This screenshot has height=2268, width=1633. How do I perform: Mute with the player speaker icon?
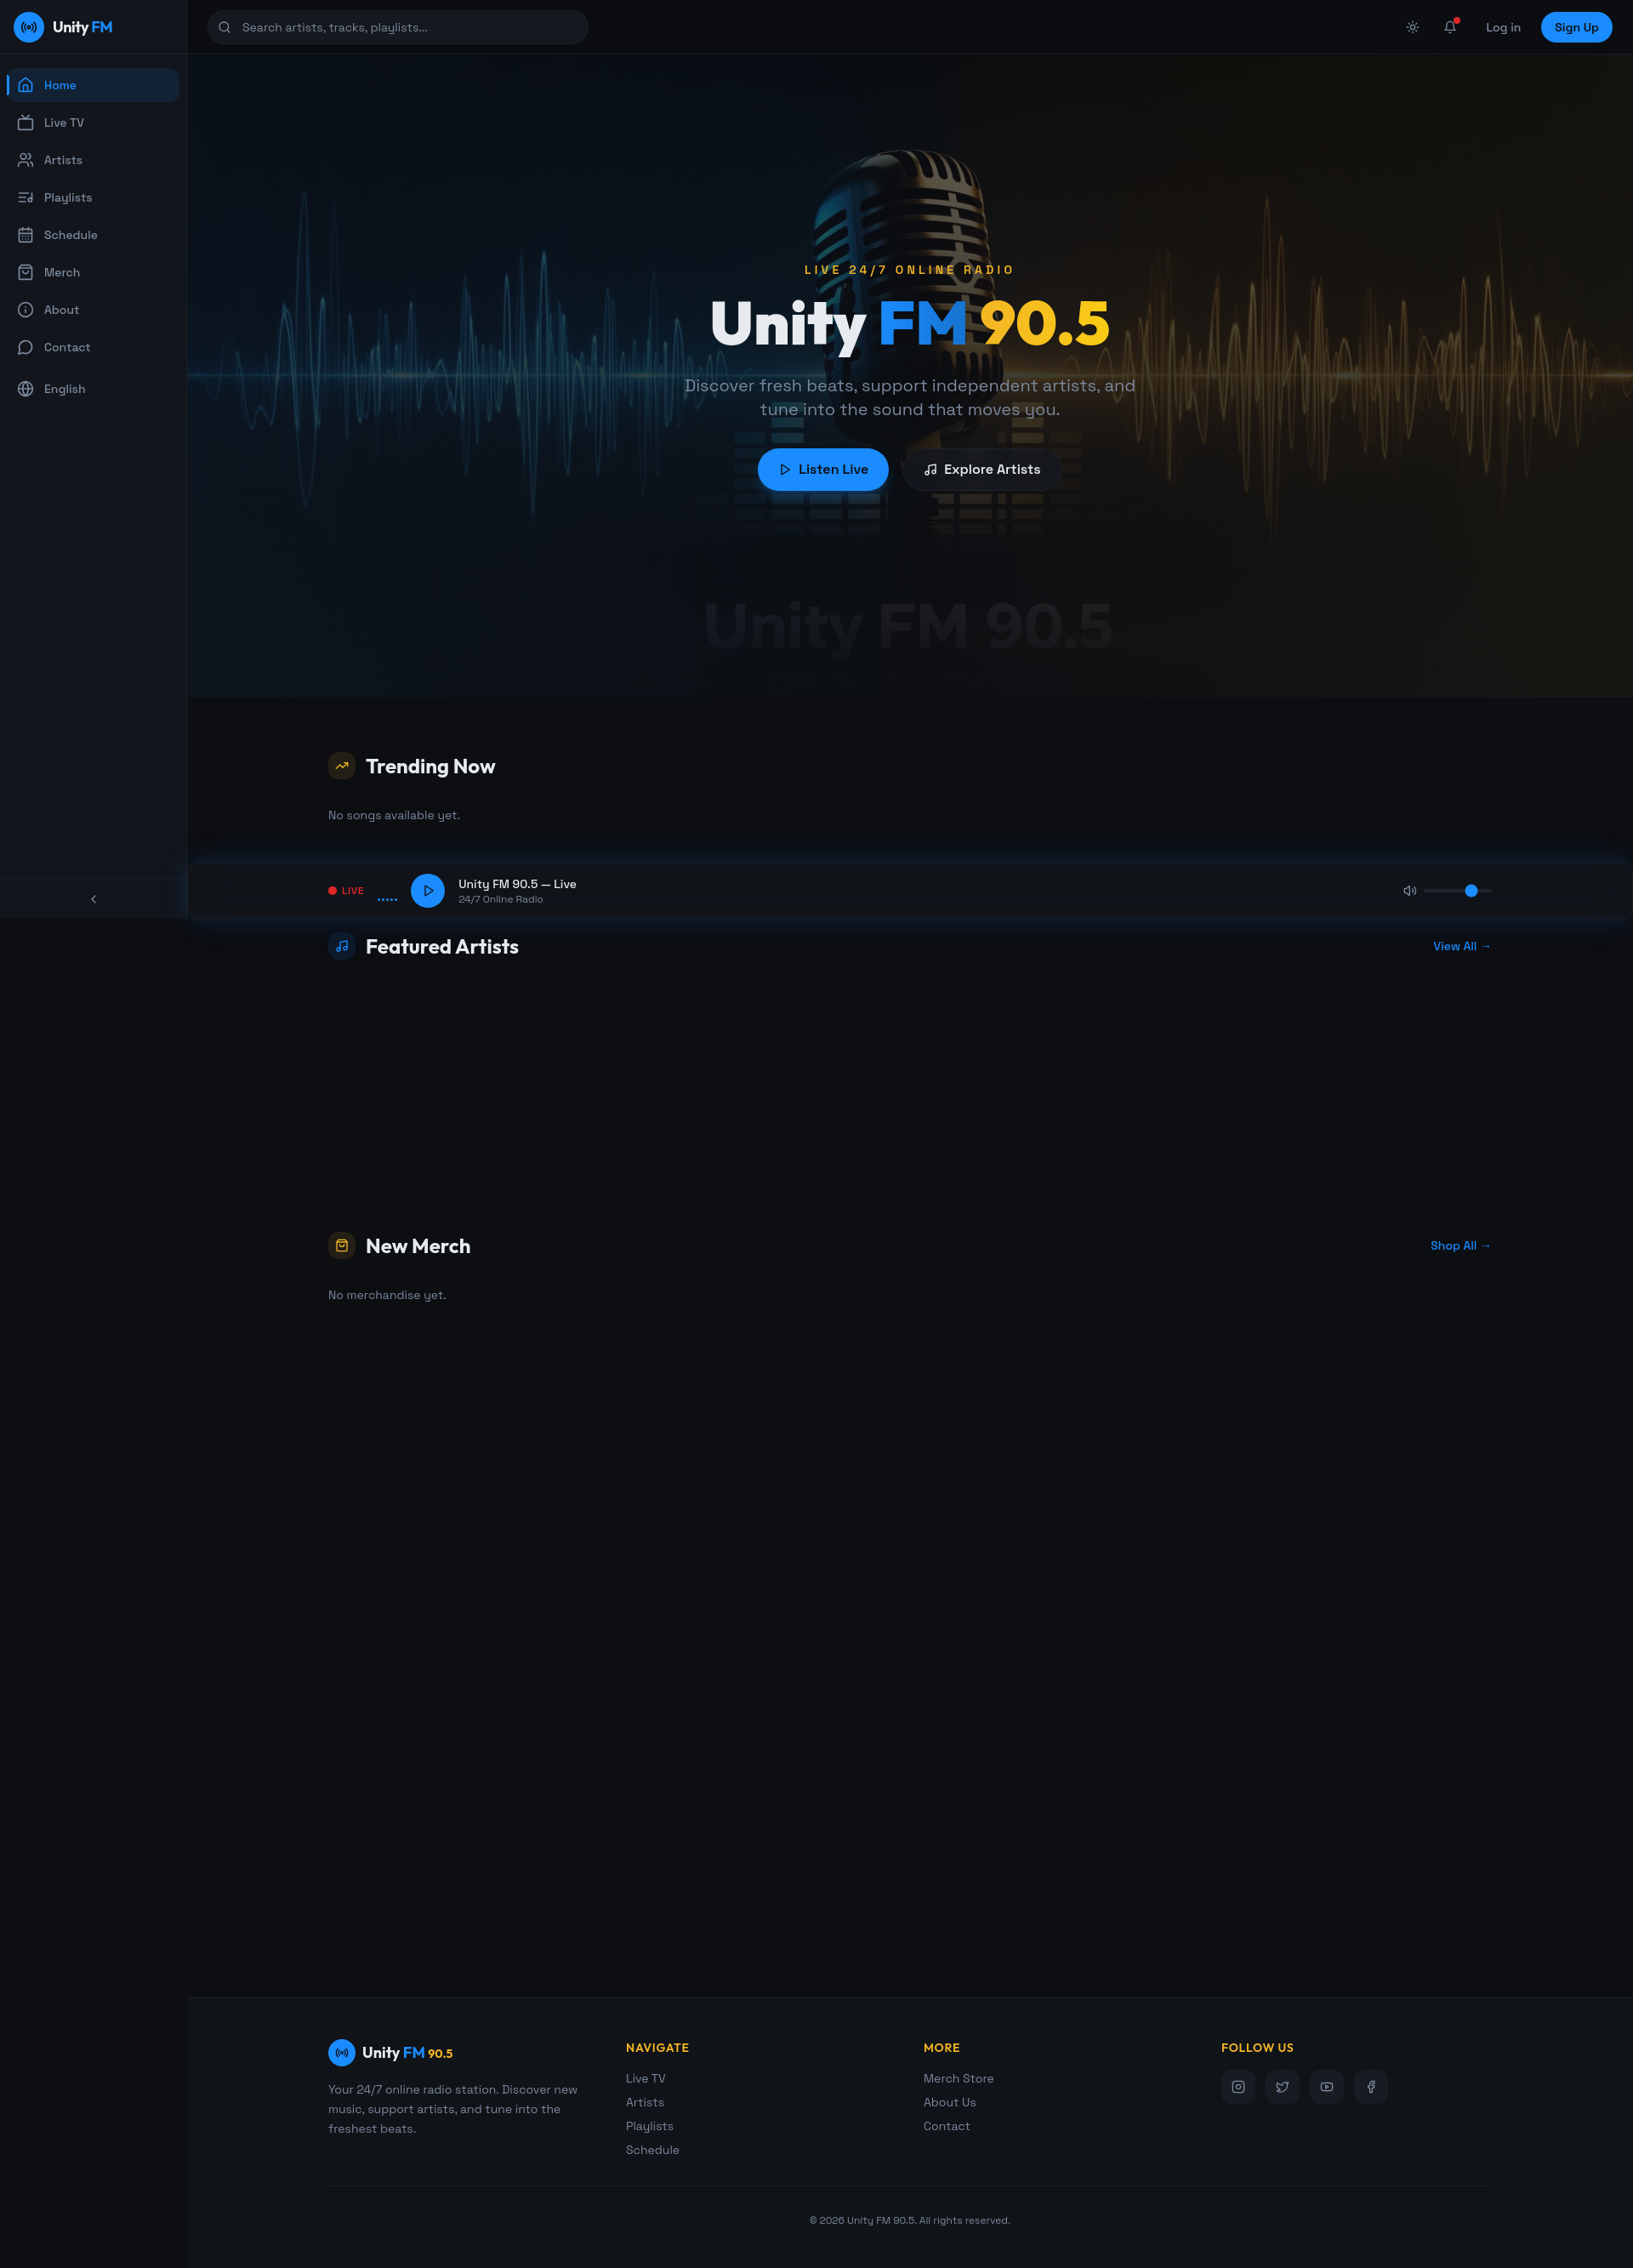tap(1410, 891)
